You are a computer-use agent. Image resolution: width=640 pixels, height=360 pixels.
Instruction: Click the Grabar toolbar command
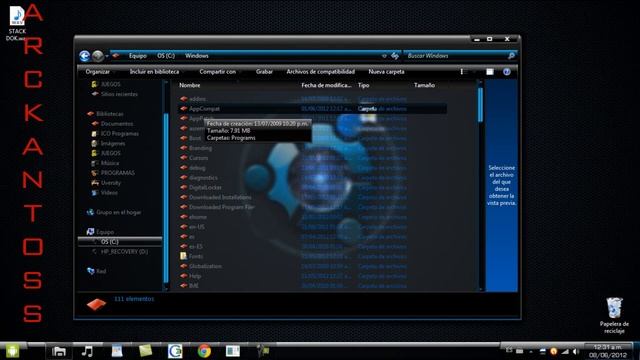tap(264, 72)
